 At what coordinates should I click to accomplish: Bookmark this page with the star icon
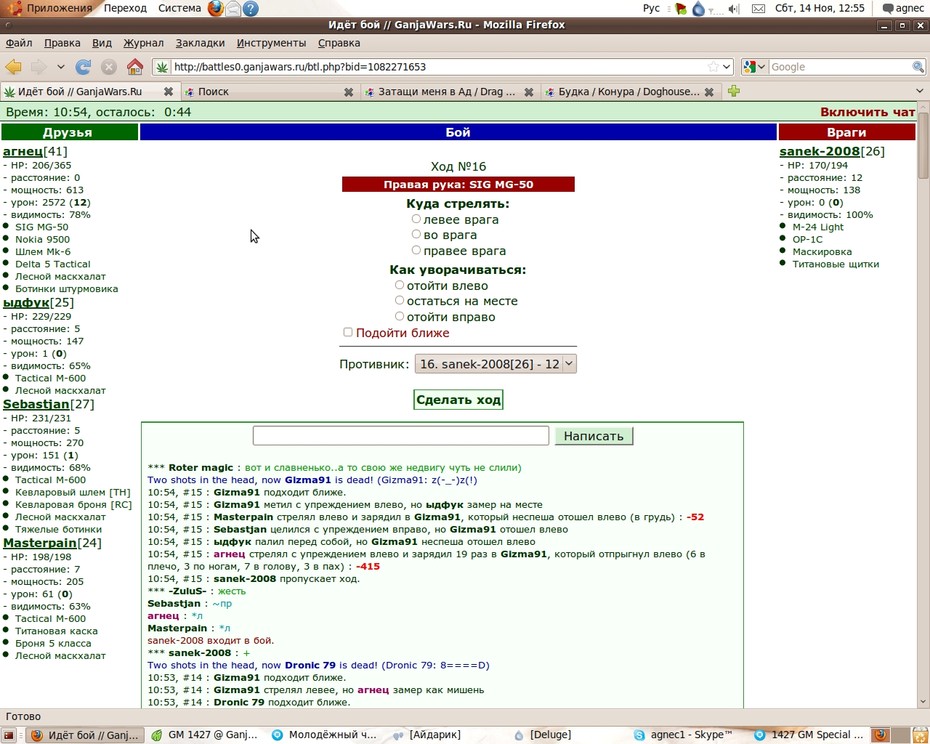[x=713, y=67]
